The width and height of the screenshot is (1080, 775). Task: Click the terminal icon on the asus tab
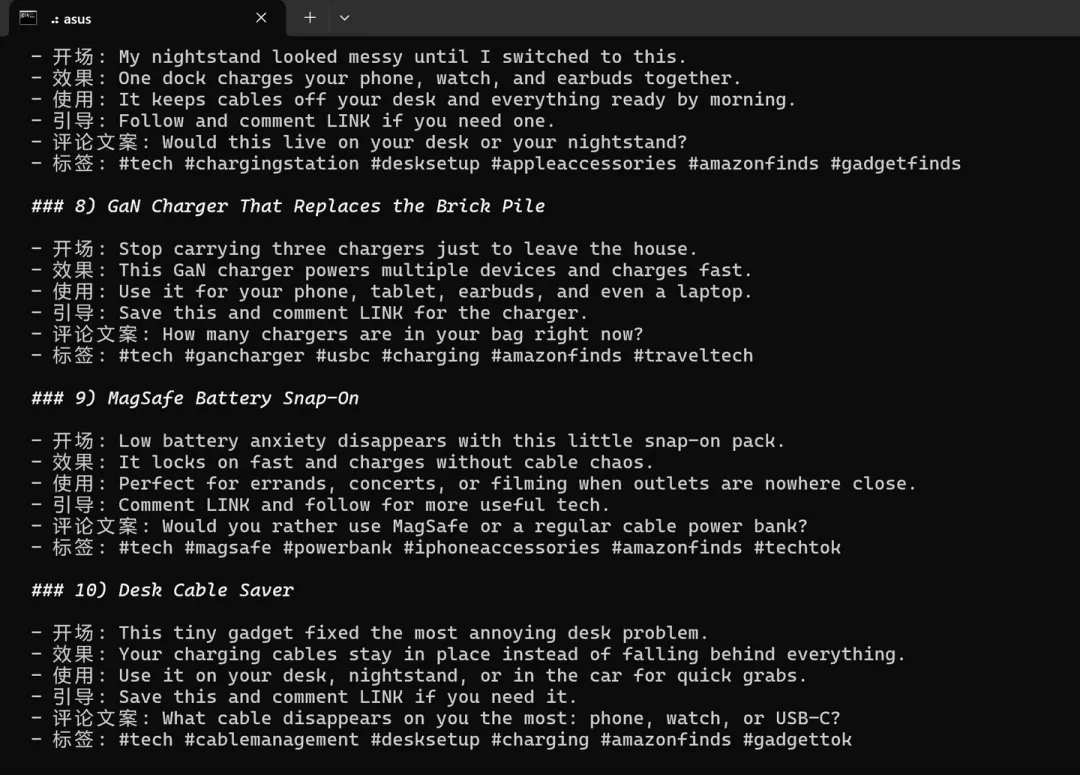(28, 18)
